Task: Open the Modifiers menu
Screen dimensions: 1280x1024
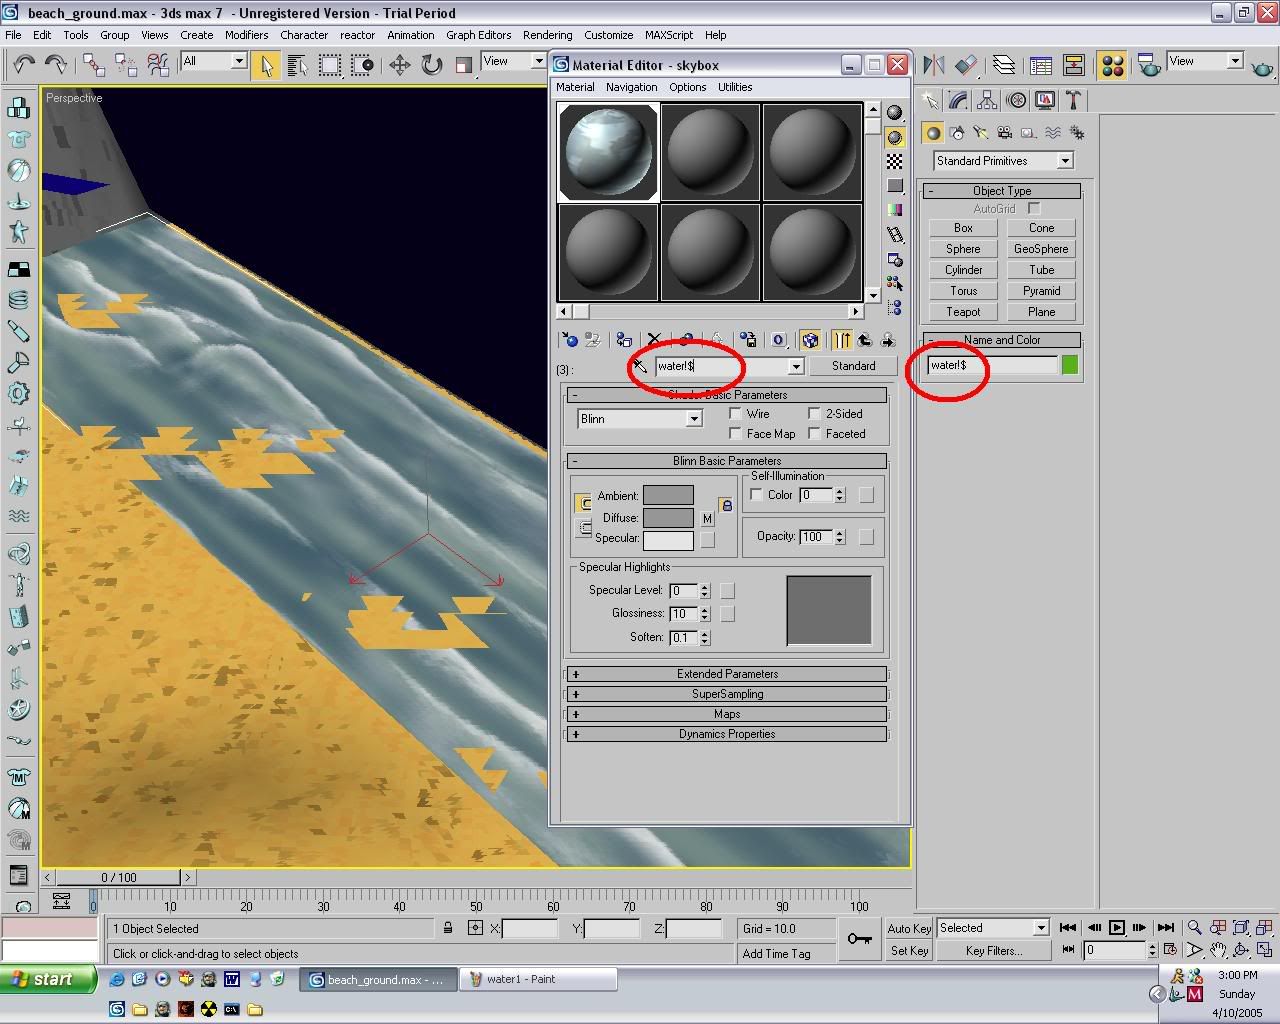Action: 246,35
